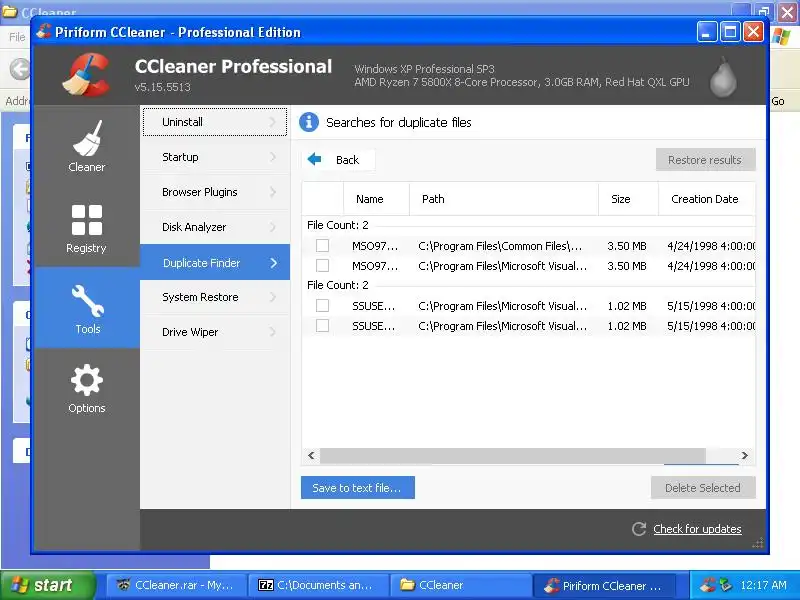Click Delete Selected button
Screen dimensions: 800x600
(x=703, y=488)
